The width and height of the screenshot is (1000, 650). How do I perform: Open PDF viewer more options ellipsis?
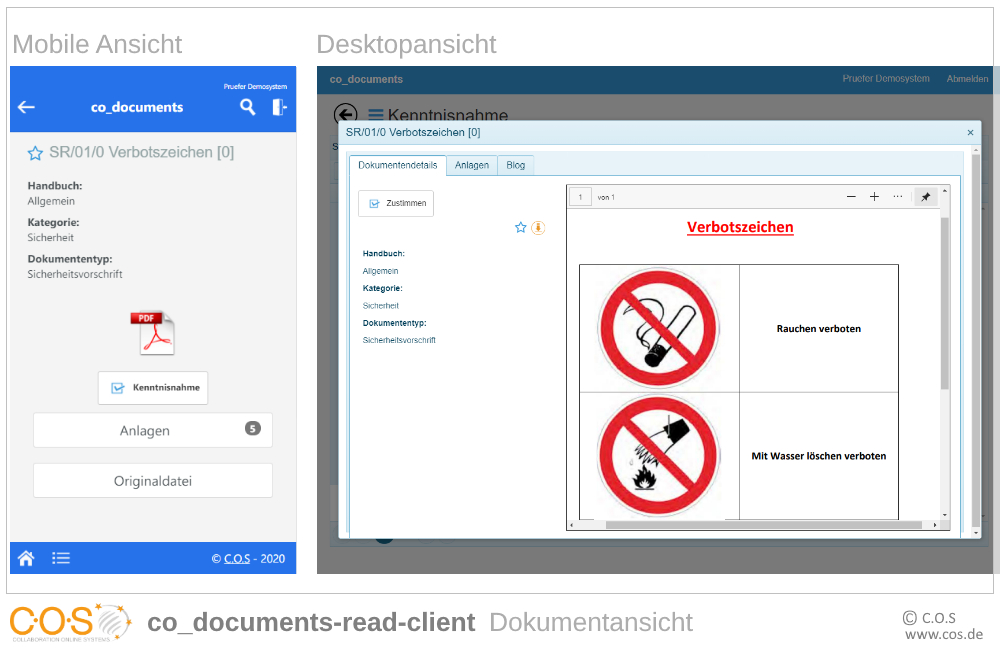pyautogui.click(x=898, y=196)
